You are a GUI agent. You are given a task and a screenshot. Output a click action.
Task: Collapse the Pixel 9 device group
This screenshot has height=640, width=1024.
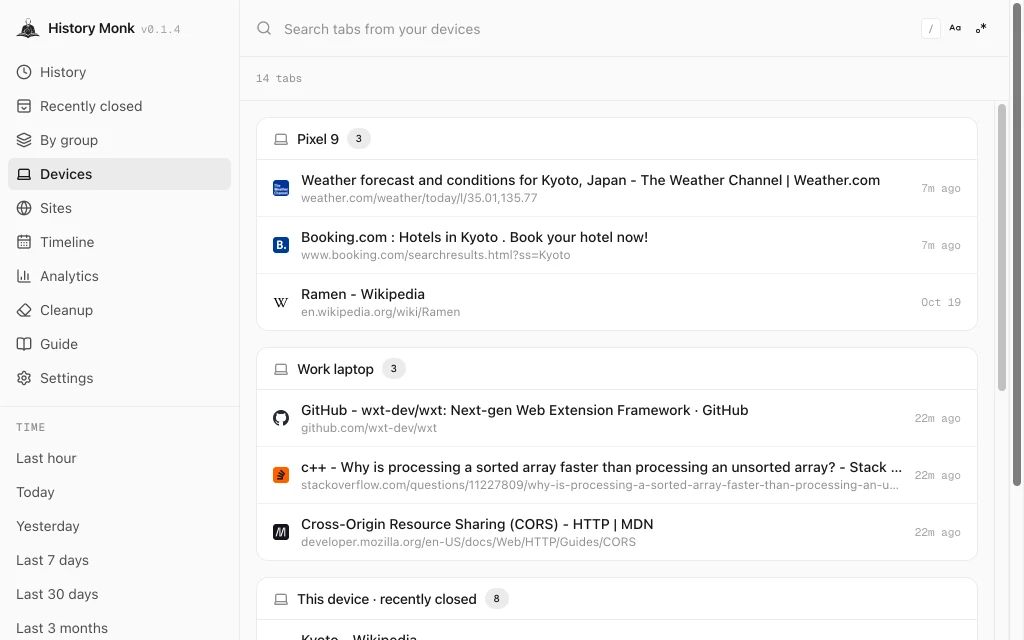616,138
